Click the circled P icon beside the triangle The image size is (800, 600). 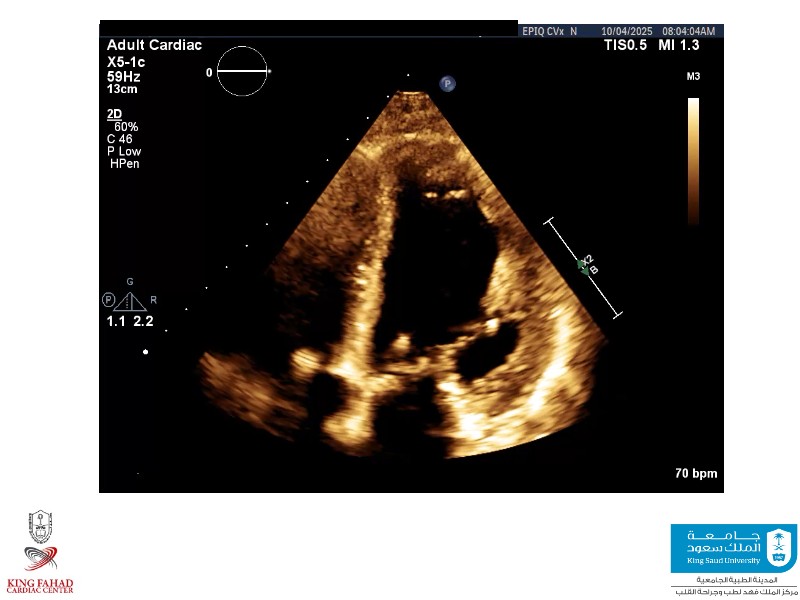point(108,300)
